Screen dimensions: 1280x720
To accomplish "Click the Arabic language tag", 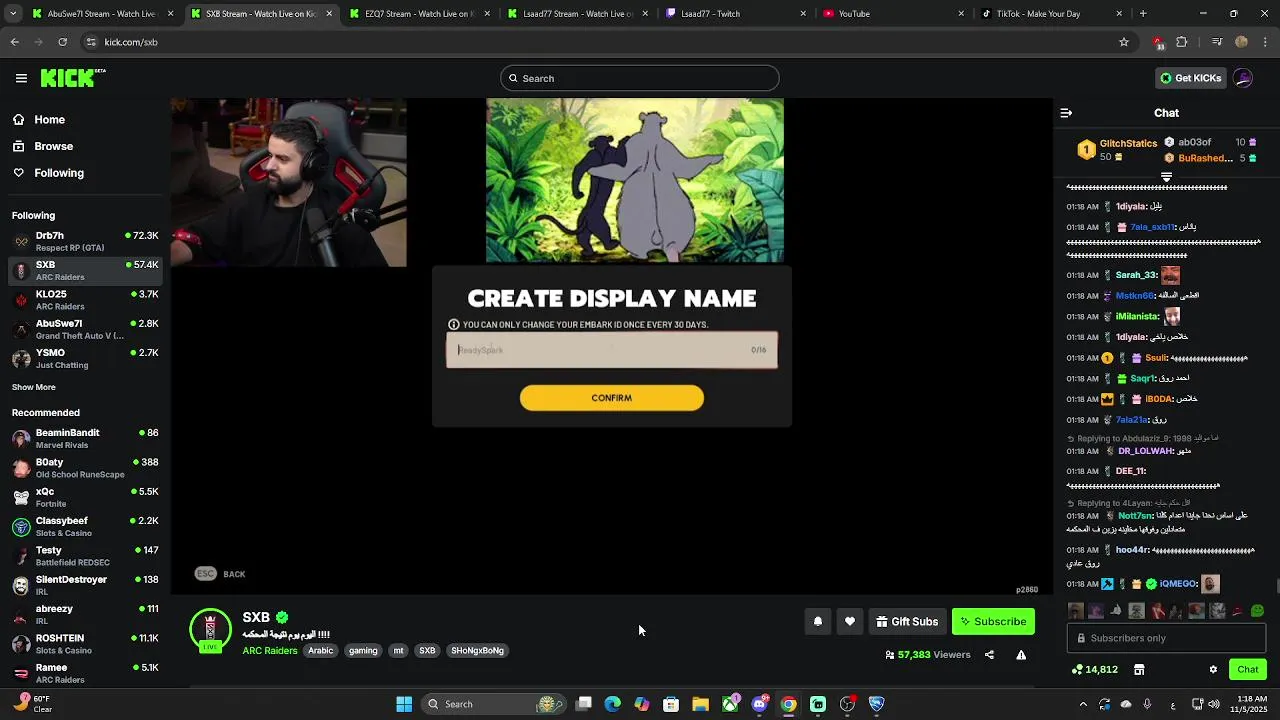I will click(x=320, y=651).
